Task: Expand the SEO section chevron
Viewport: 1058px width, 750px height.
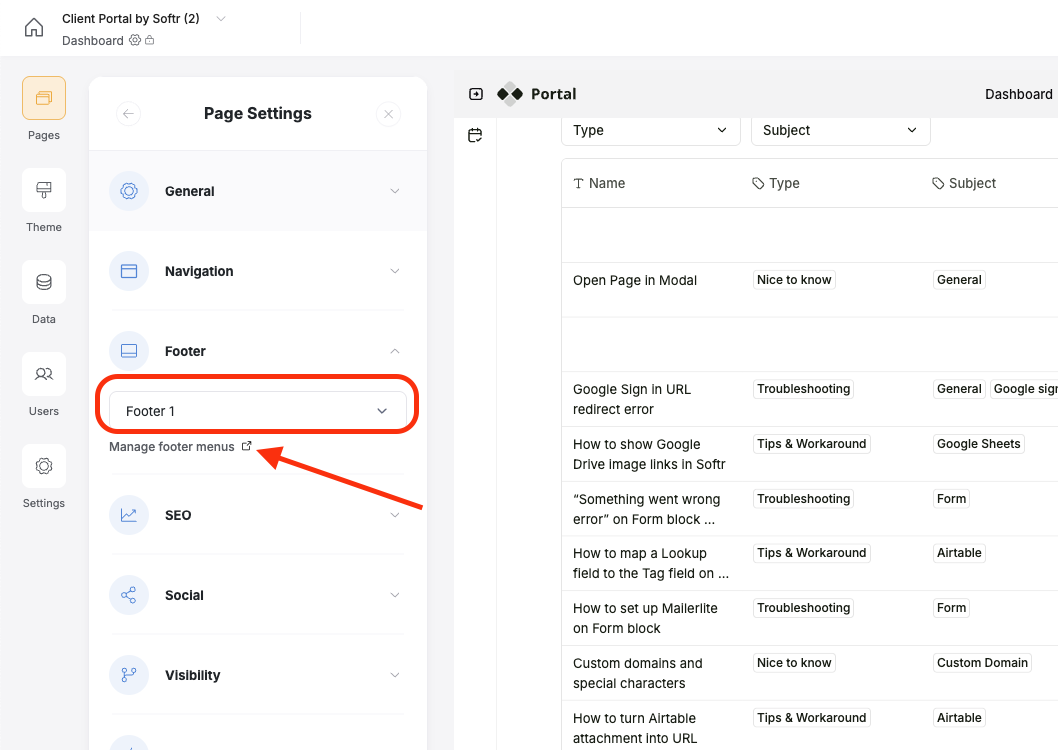Action: click(x=395, y=515)
